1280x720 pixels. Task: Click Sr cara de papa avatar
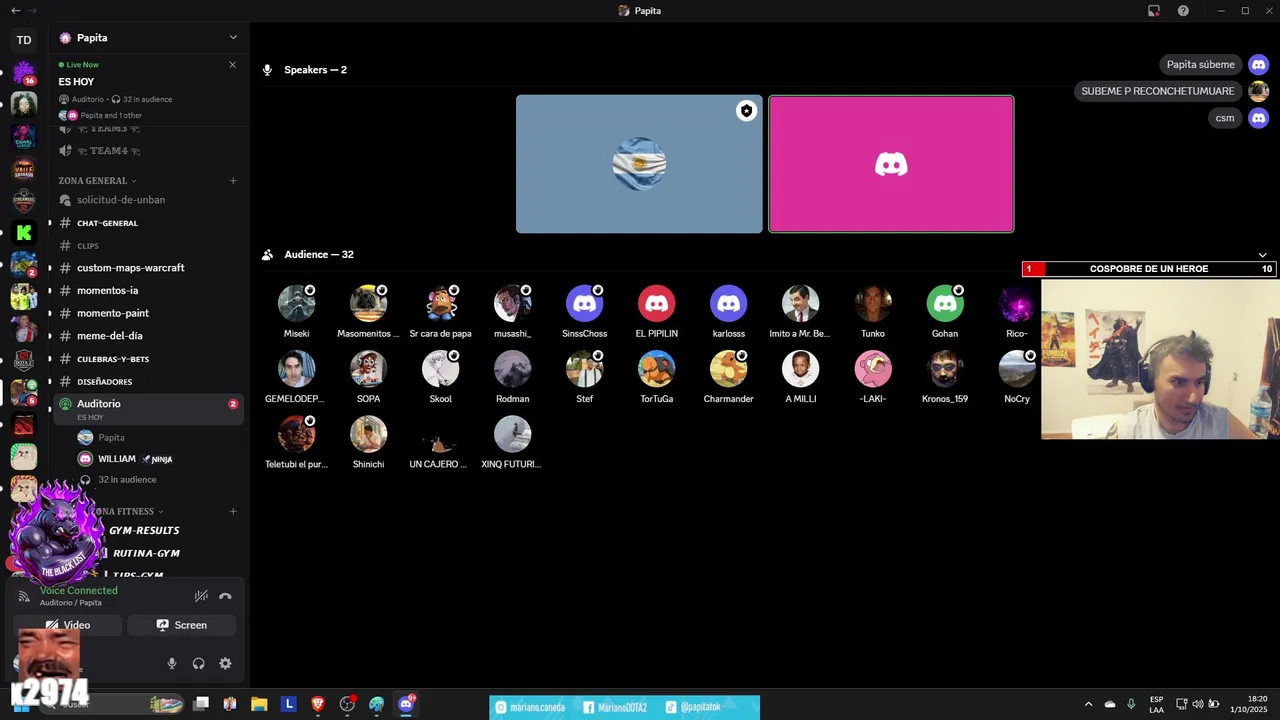(x=440, y=303)
